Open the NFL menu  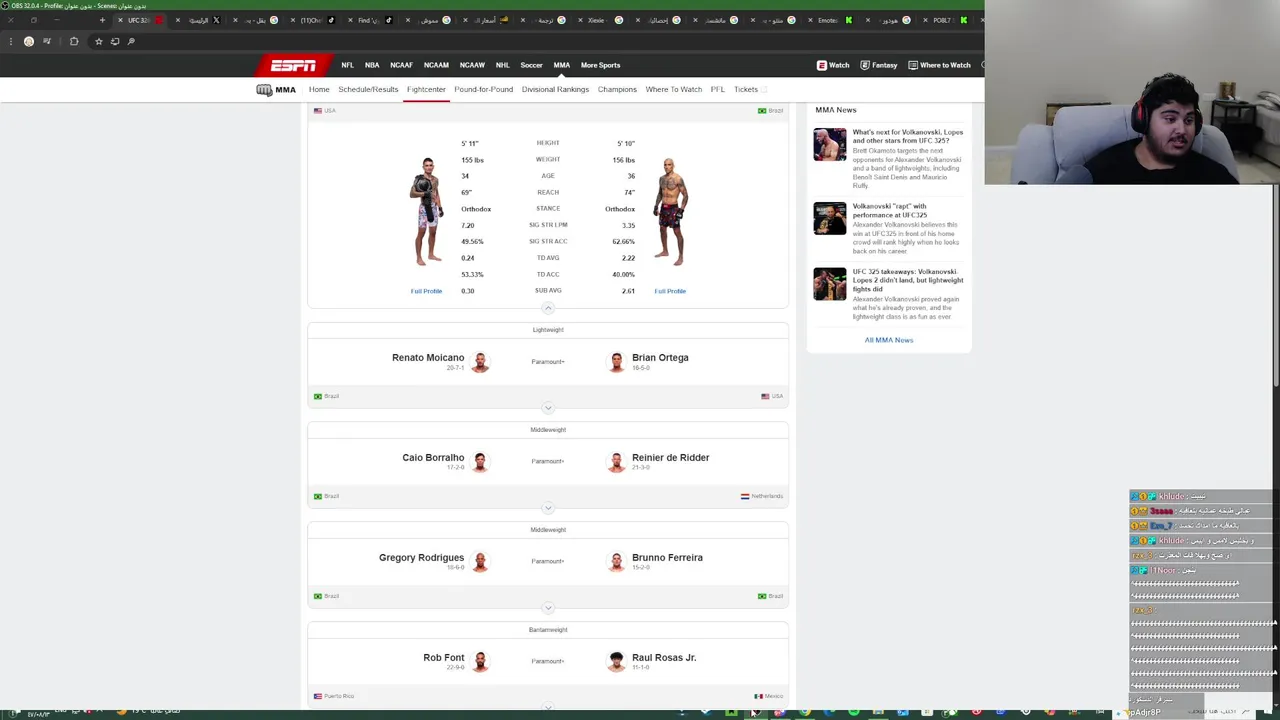pyautogui.click(x=347, y=65)
